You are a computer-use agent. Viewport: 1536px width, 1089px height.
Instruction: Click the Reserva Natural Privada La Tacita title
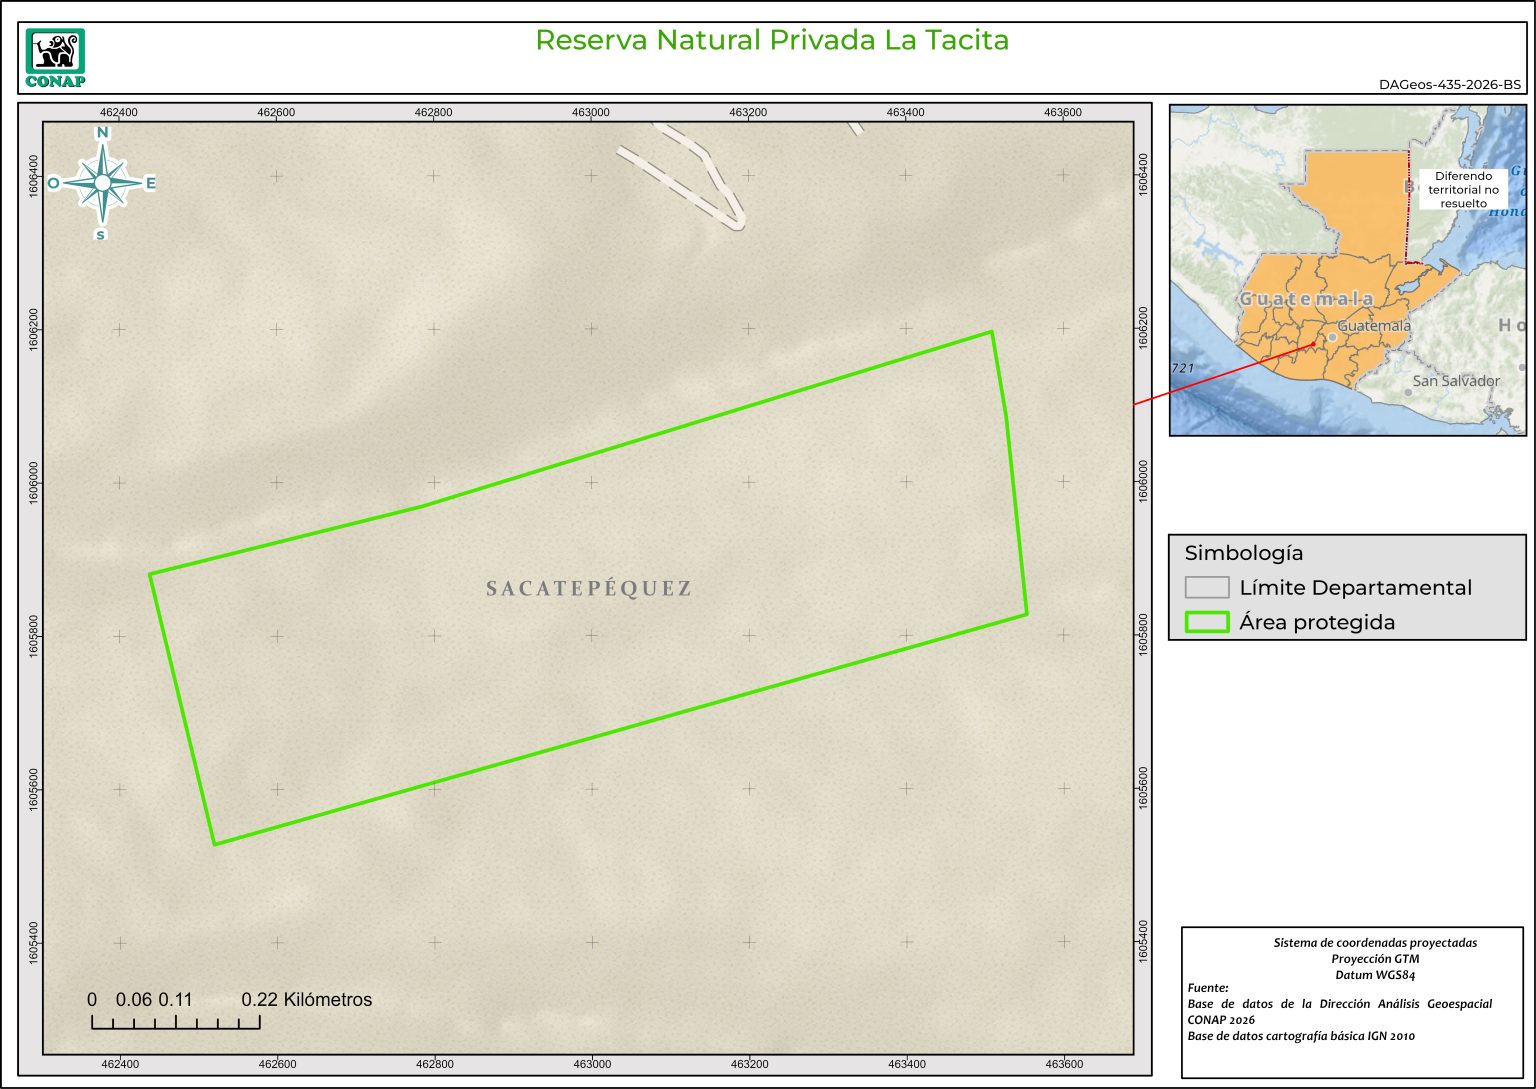coord(771,40)
